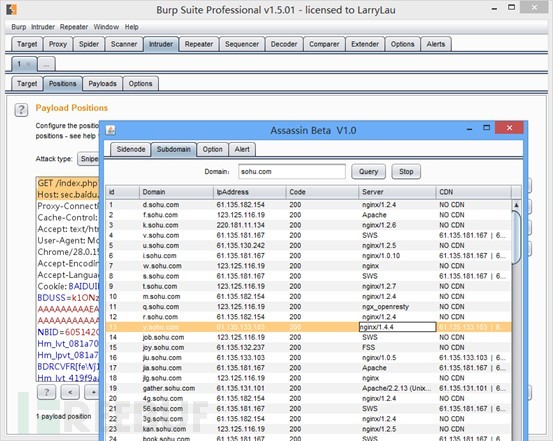Switch to the Proxy tab
This screenshot has width=553, height=441.
click(58, 44)
